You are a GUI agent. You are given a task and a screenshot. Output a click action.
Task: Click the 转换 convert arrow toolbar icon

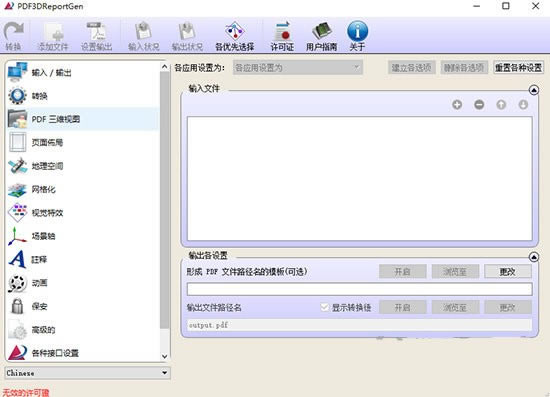pyautogui.click(x=14, y=35)
